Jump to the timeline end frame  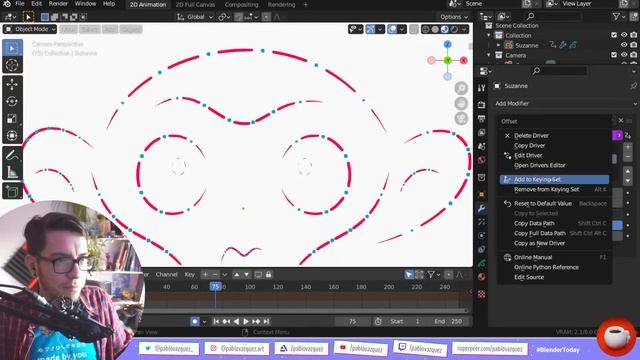[x=266, y=322]
